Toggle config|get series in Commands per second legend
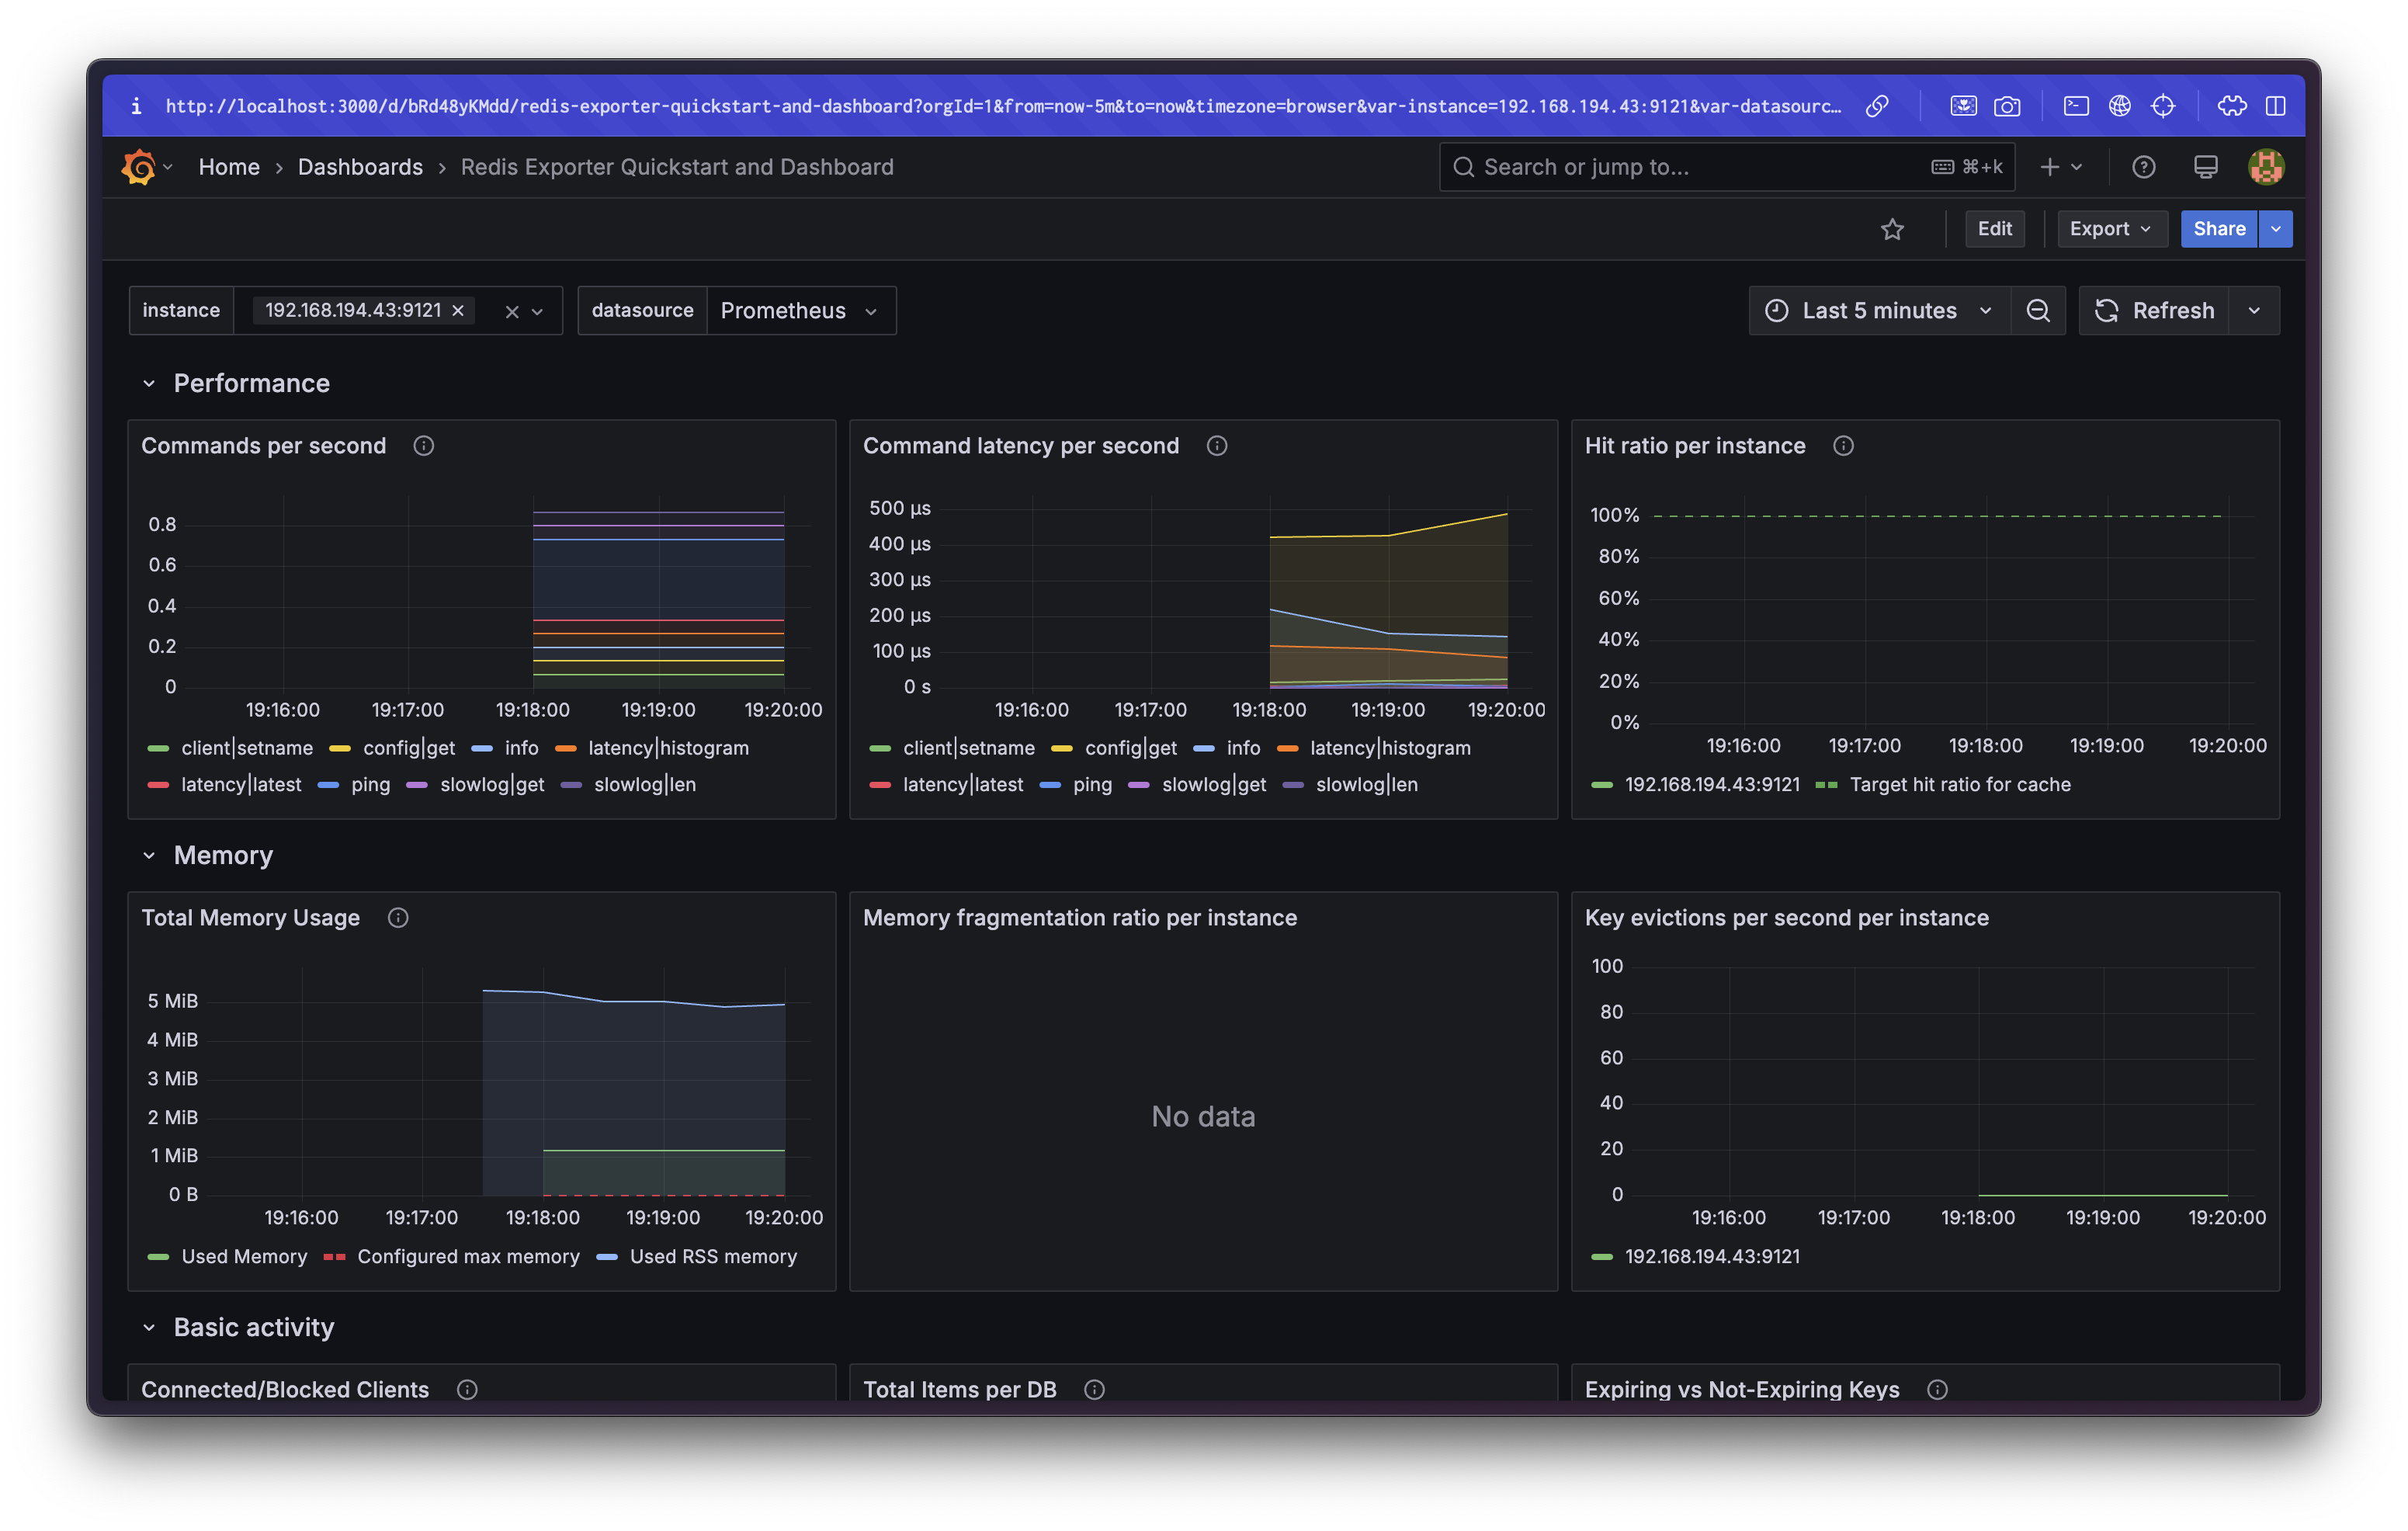This screenshot has width=2408, height=1531. [x=409, y=748]
